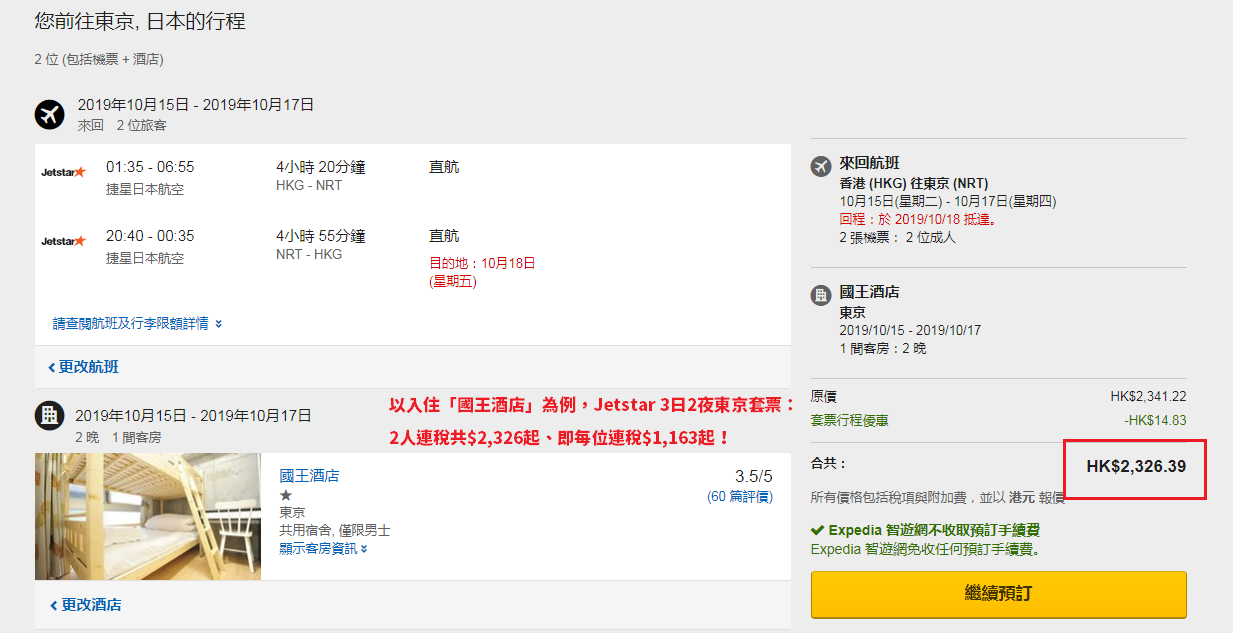Click the text 2 位 (包括機票 + 酒店)
Screen dimensions: 1233x633
(99, 59)
